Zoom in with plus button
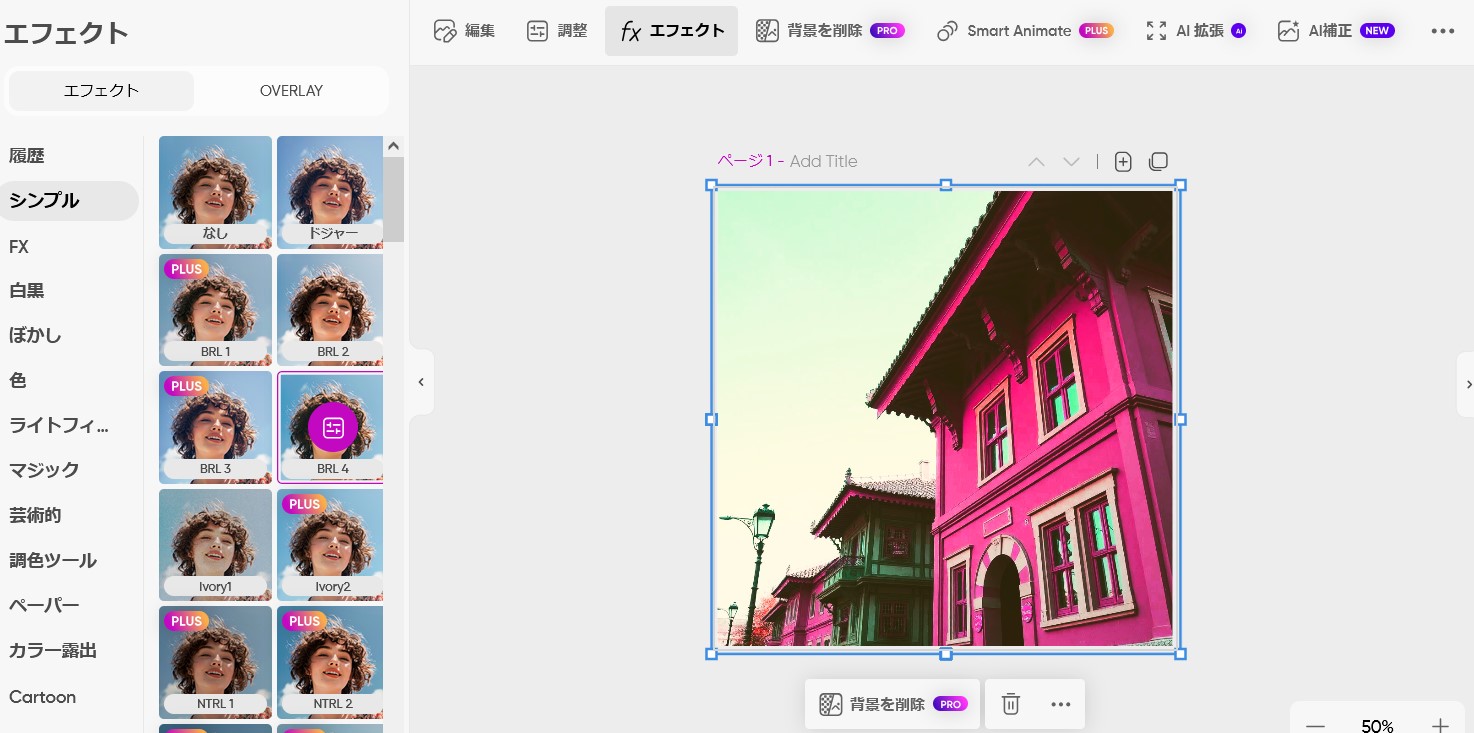1474x733 pixels. pos(1440,726)
